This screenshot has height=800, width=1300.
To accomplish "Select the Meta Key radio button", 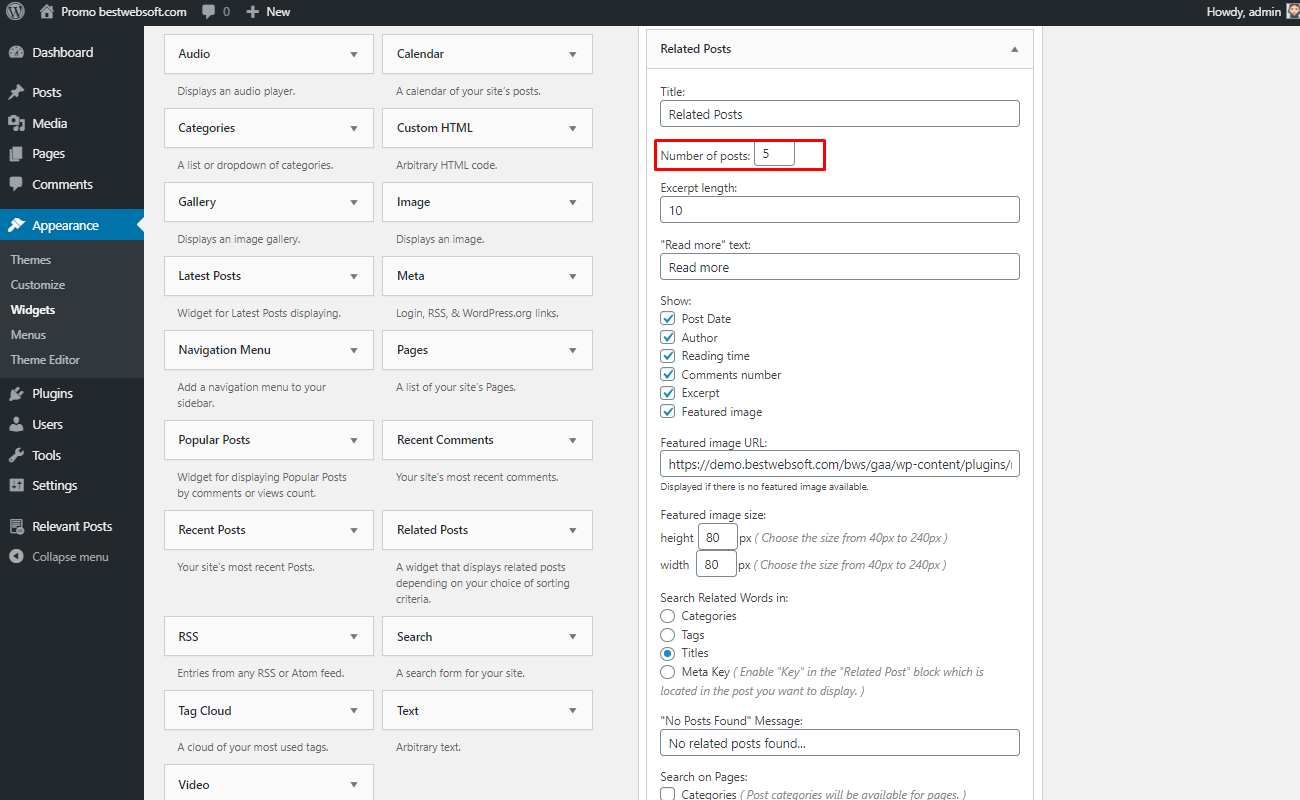I will pos(668,672).
